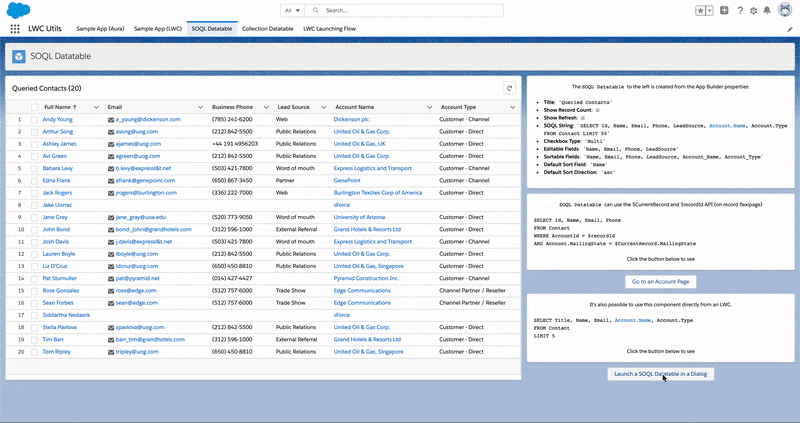Open the user profile avatar

[x=786, y=10]
